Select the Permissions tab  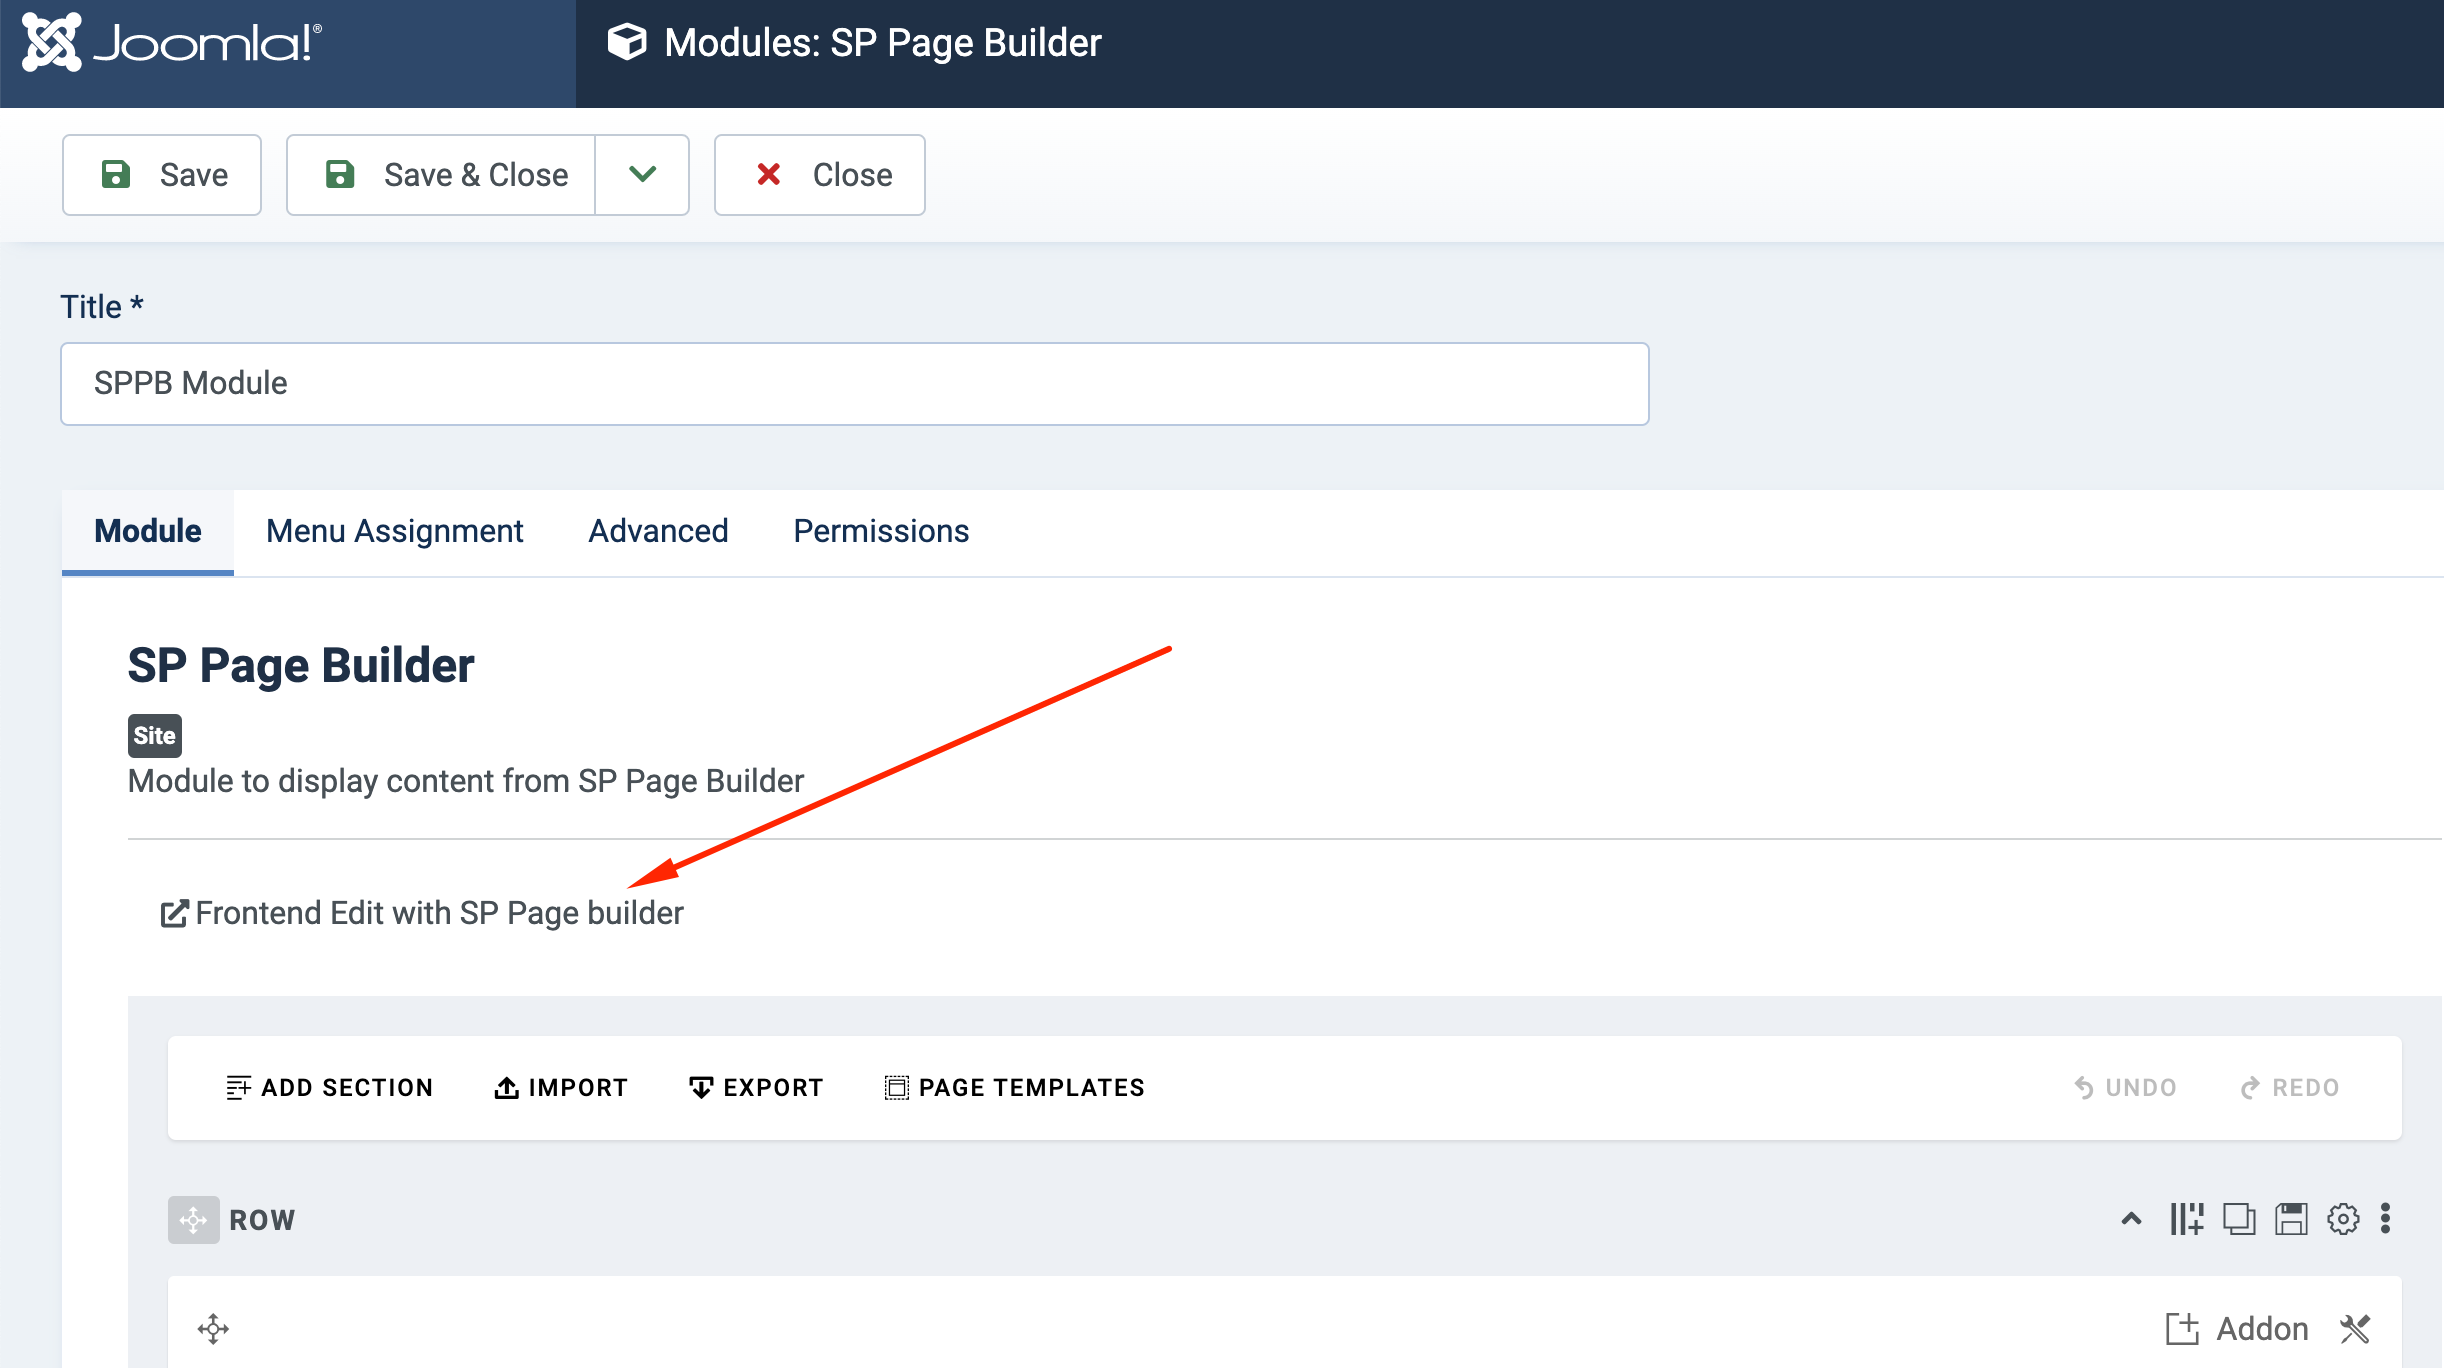(880, 531)
